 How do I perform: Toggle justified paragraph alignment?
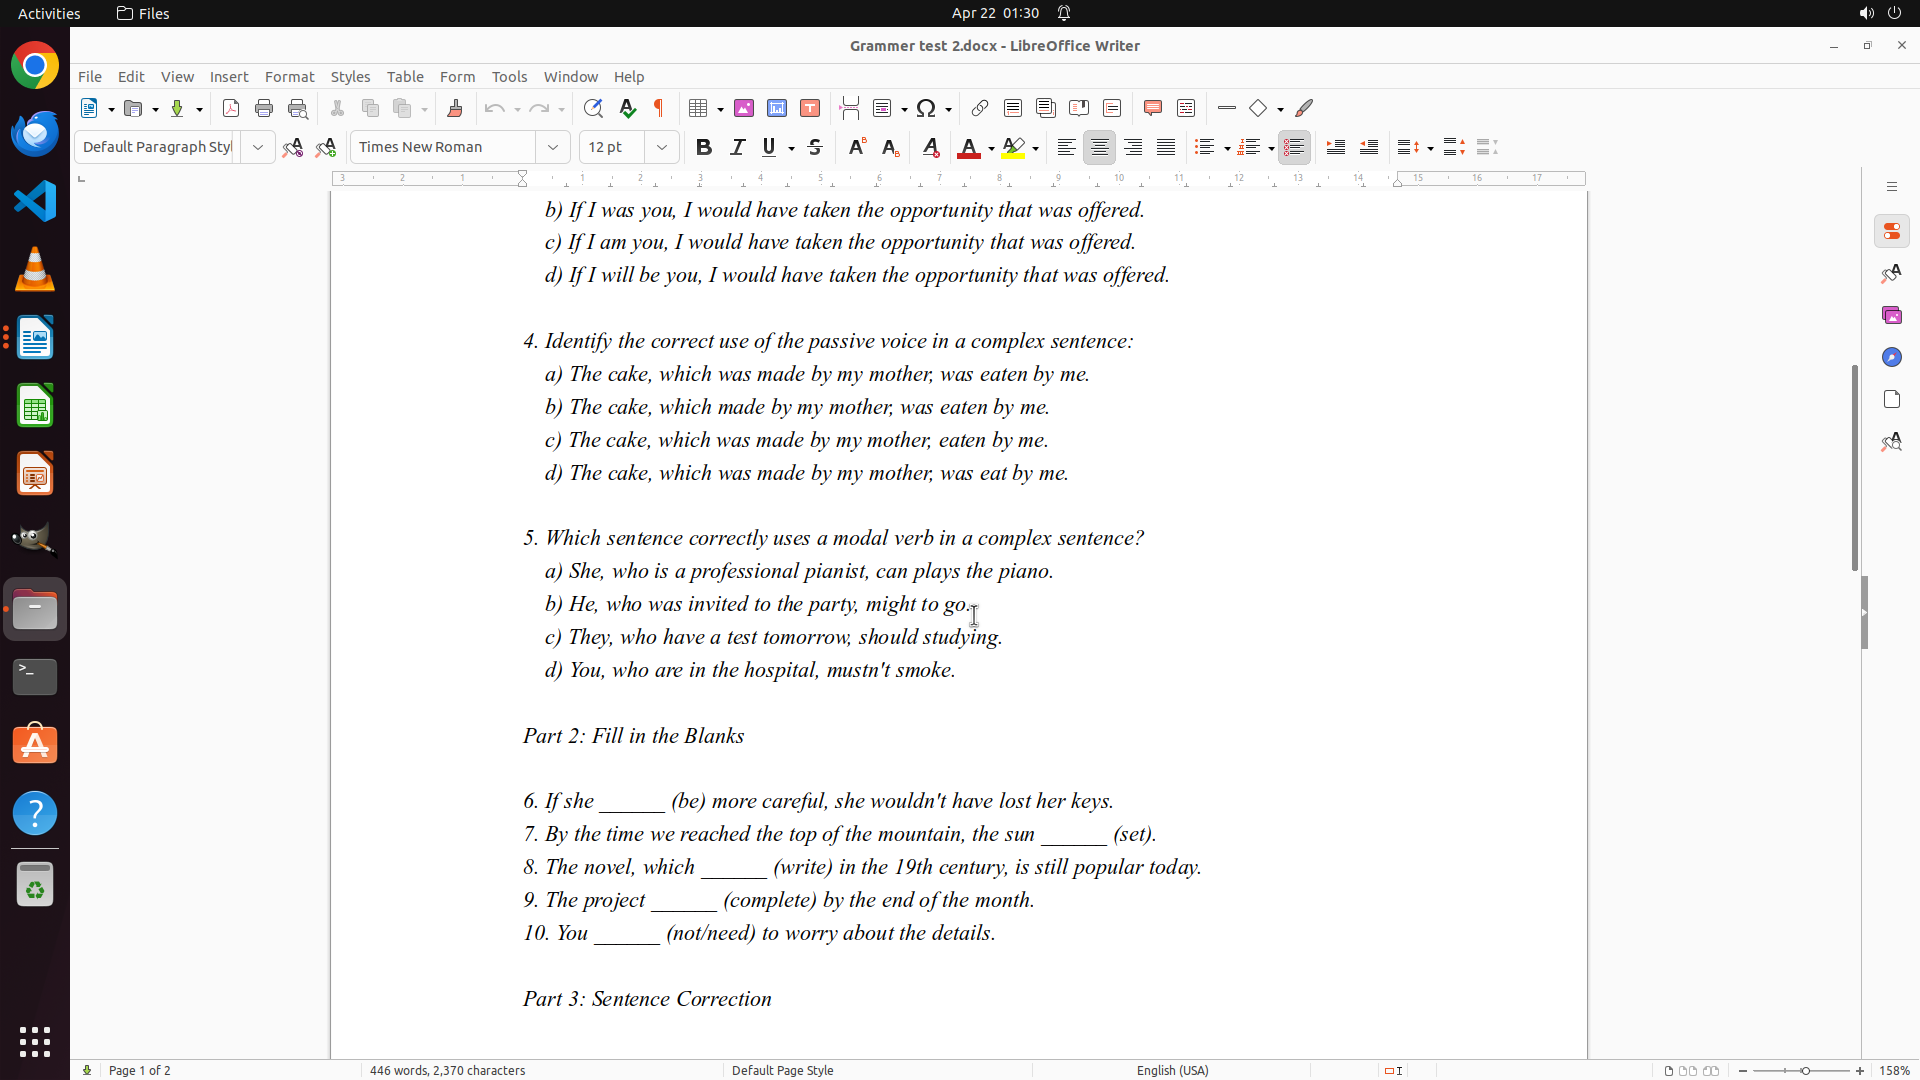pyautogui.click(x=1166, y=147)
